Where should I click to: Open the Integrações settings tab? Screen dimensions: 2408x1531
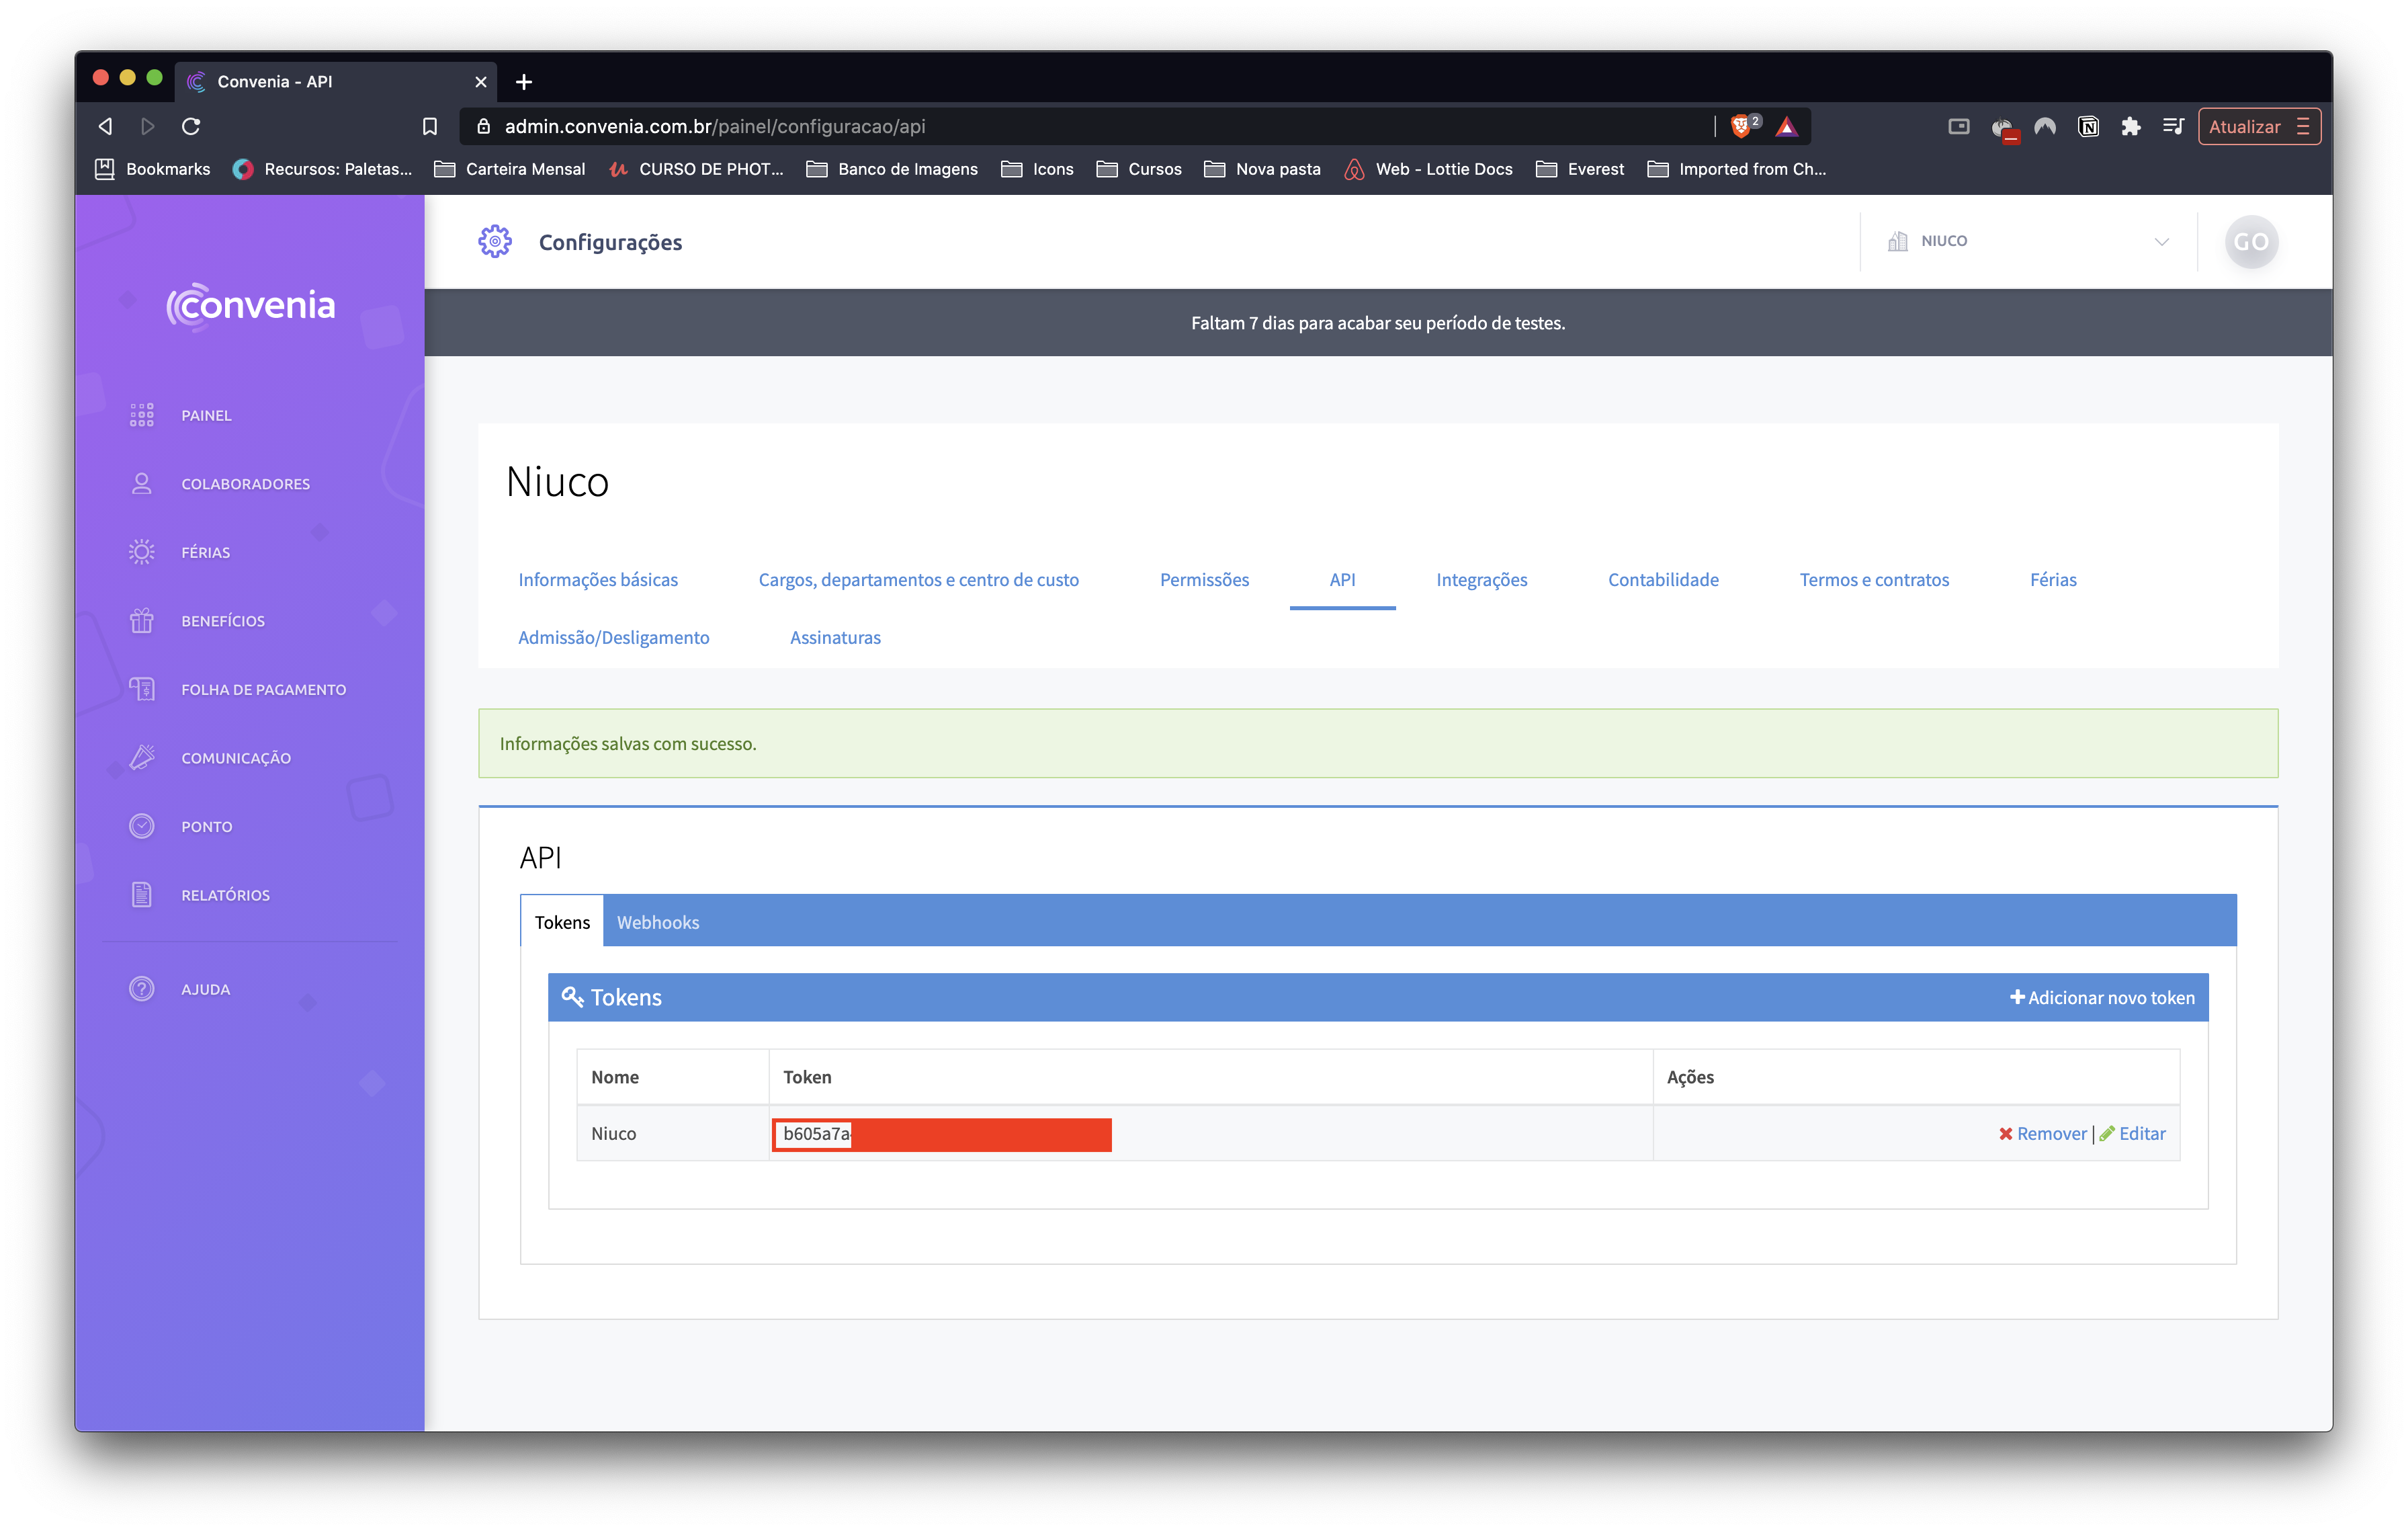1481,580
